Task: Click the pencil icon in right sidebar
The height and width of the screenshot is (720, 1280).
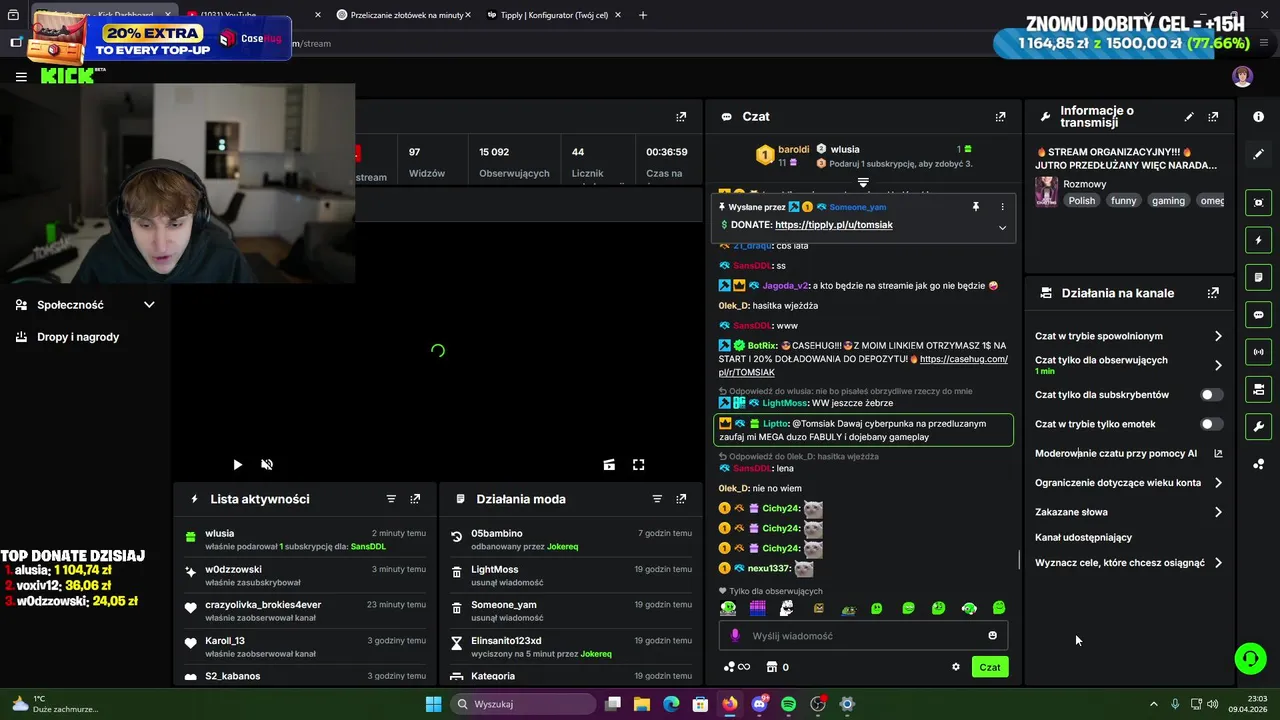Action: click(1259, 154)
